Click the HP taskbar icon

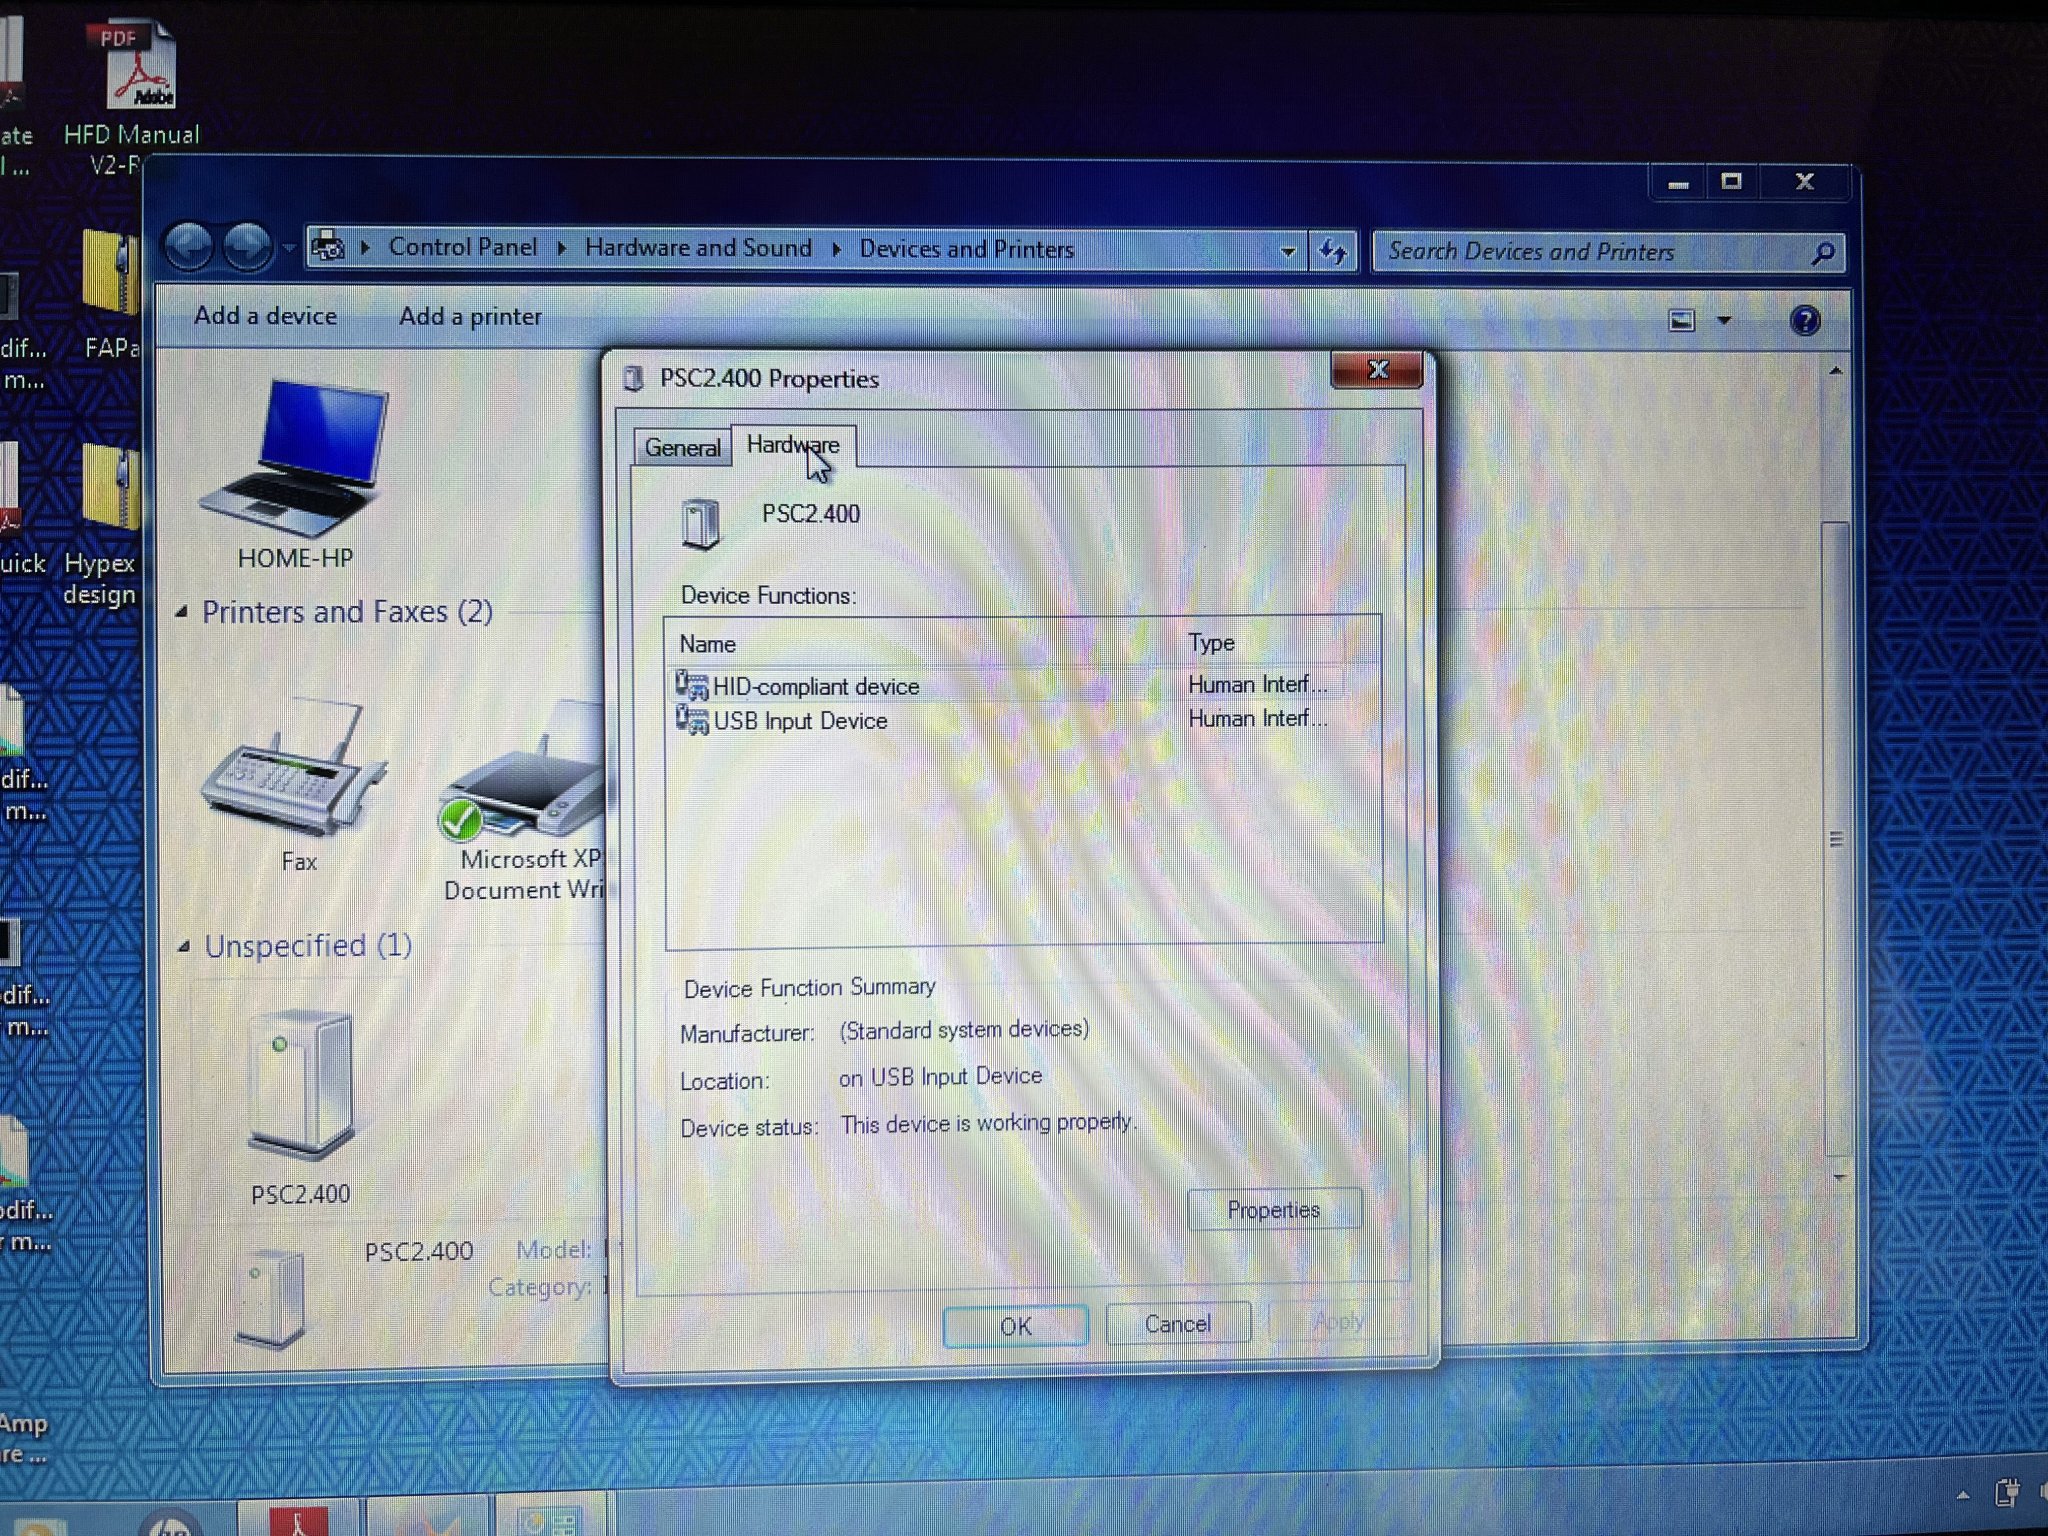tap(172, 1522)
